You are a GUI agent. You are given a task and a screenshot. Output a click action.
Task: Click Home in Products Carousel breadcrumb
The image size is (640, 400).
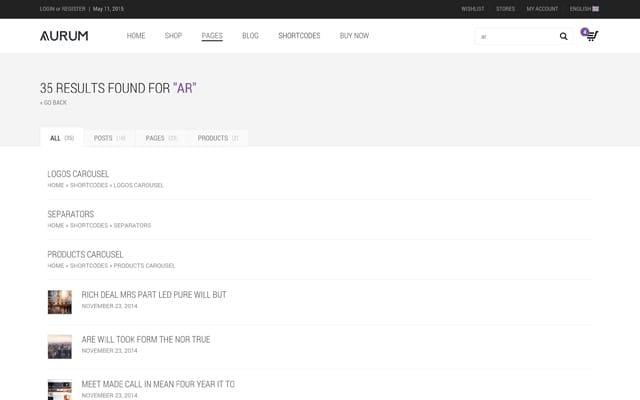click(56, 266)
